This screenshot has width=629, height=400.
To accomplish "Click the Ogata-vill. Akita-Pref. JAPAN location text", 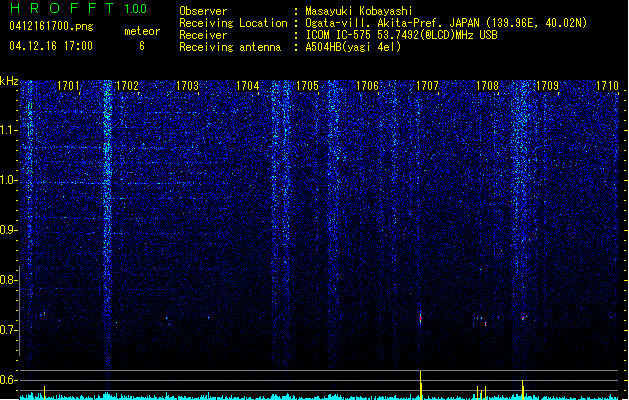I will coord(446,23).
